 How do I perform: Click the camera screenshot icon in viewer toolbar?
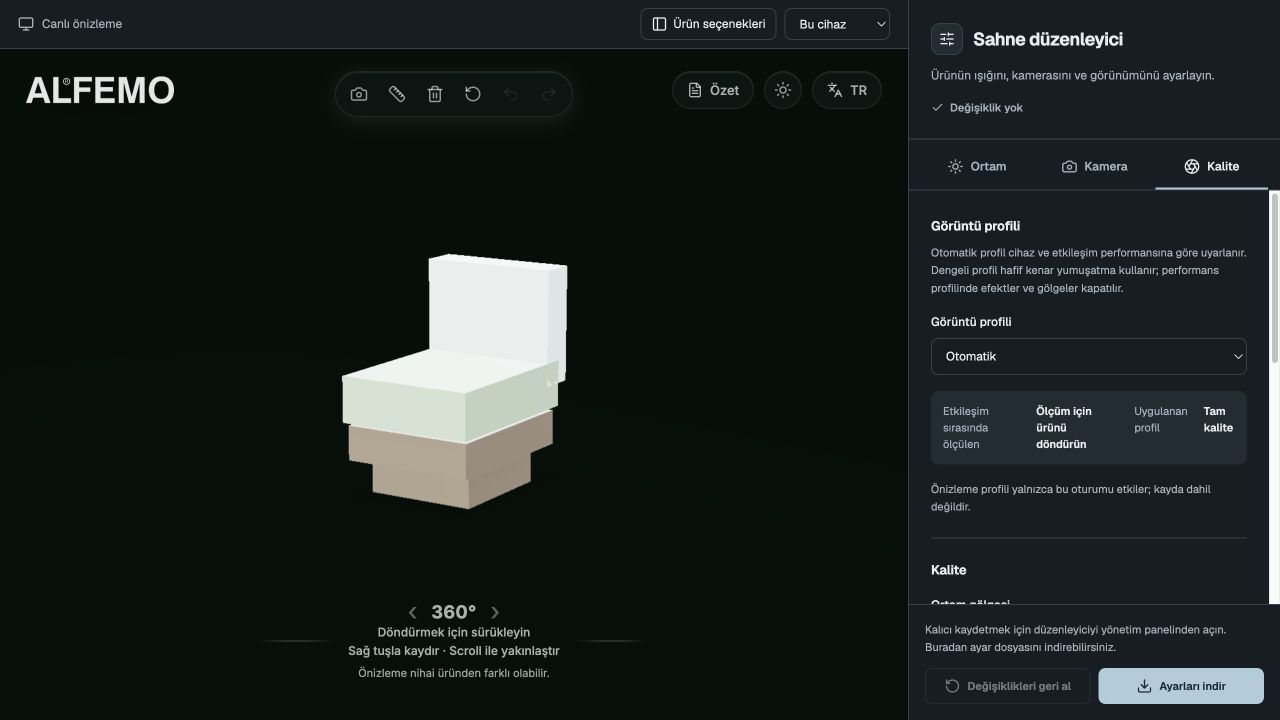[359, 94]
